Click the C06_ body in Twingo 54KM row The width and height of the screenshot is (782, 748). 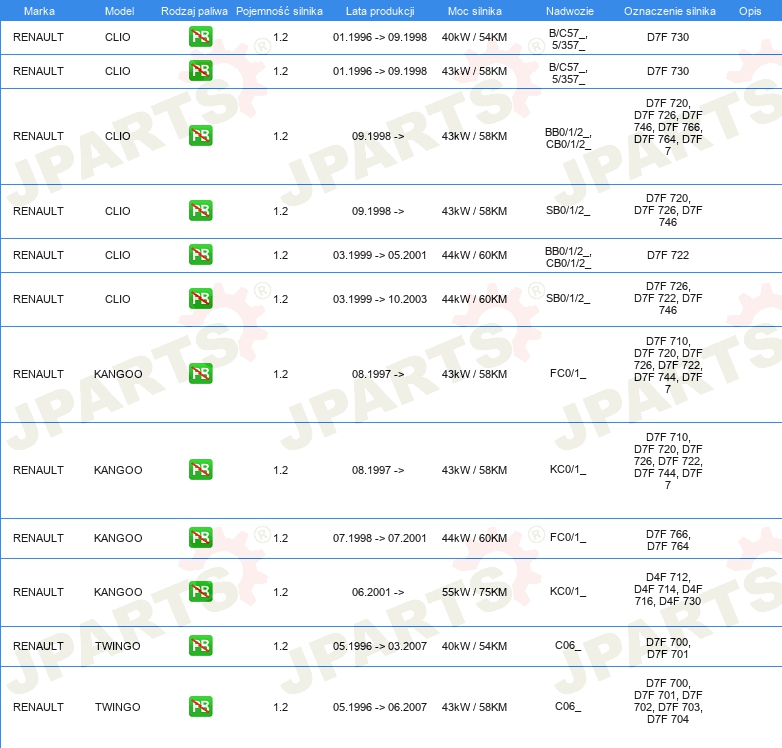[x=568, y=645]
